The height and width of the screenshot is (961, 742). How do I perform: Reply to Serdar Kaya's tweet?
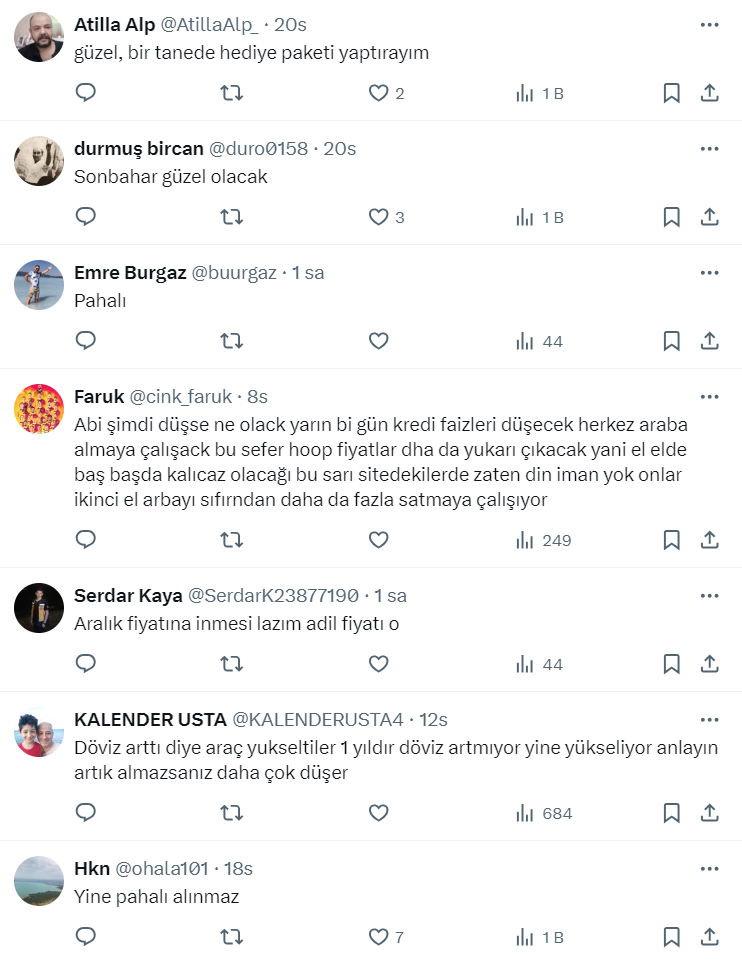86,664
